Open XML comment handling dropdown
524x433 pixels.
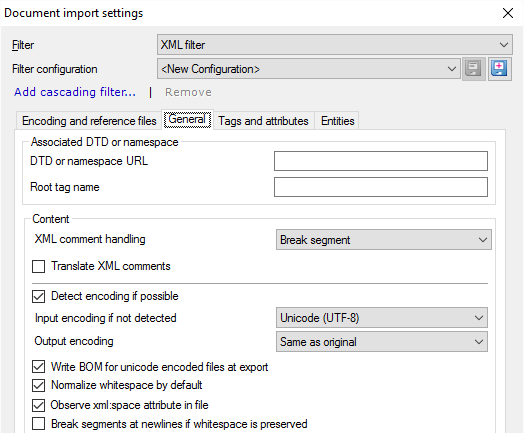[384, 240]
